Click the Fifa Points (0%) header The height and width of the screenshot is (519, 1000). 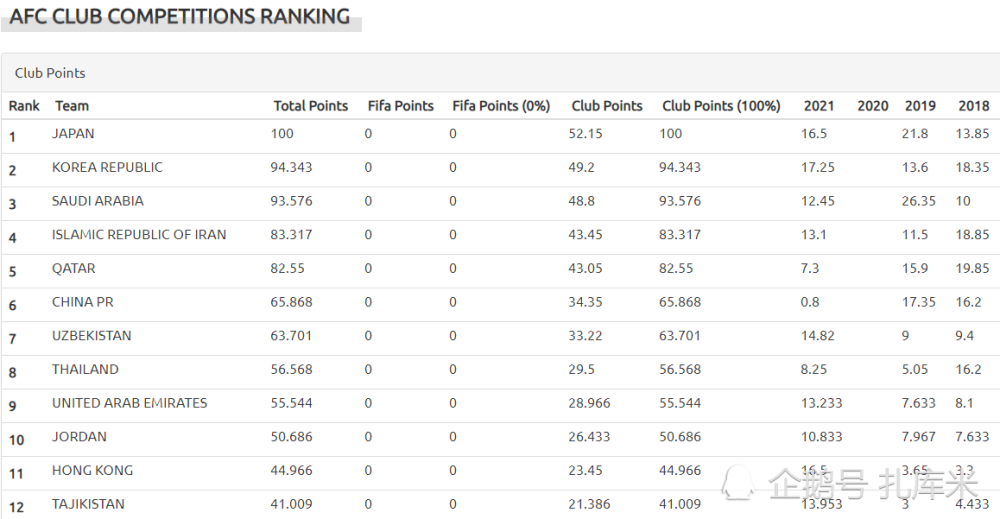[501, 106]
